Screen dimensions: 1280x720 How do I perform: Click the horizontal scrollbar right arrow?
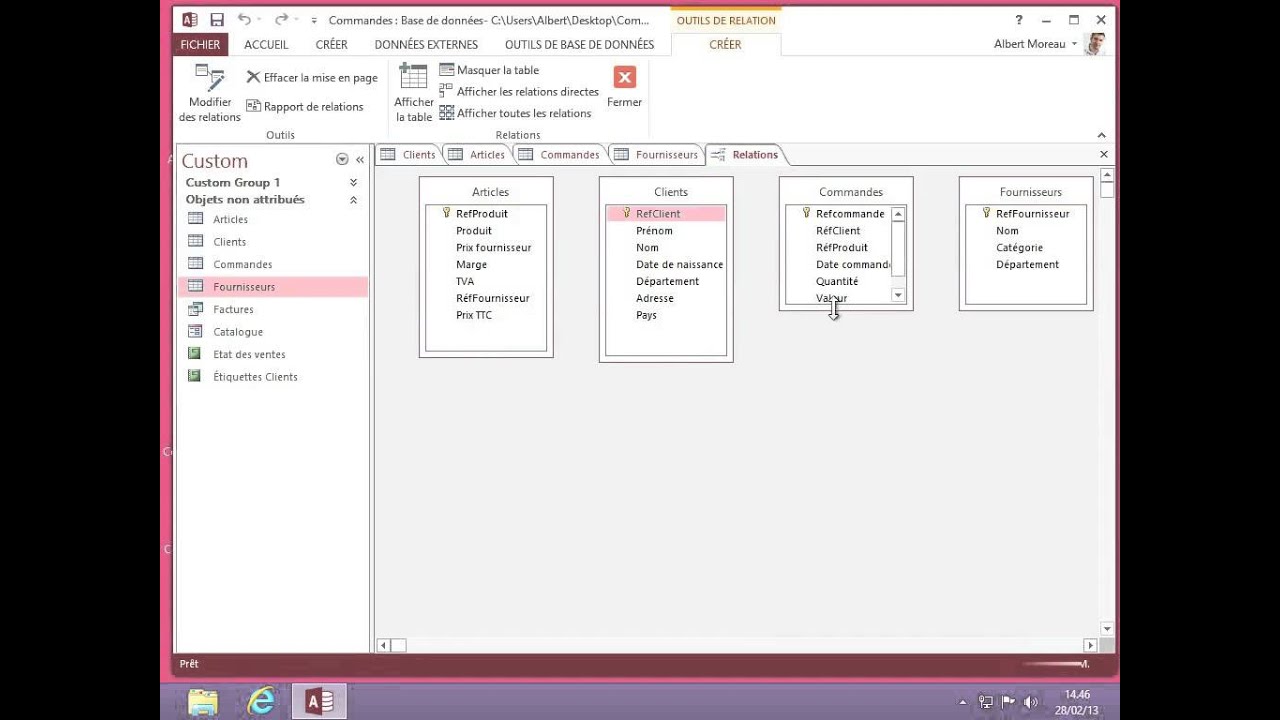(1090, 646)
